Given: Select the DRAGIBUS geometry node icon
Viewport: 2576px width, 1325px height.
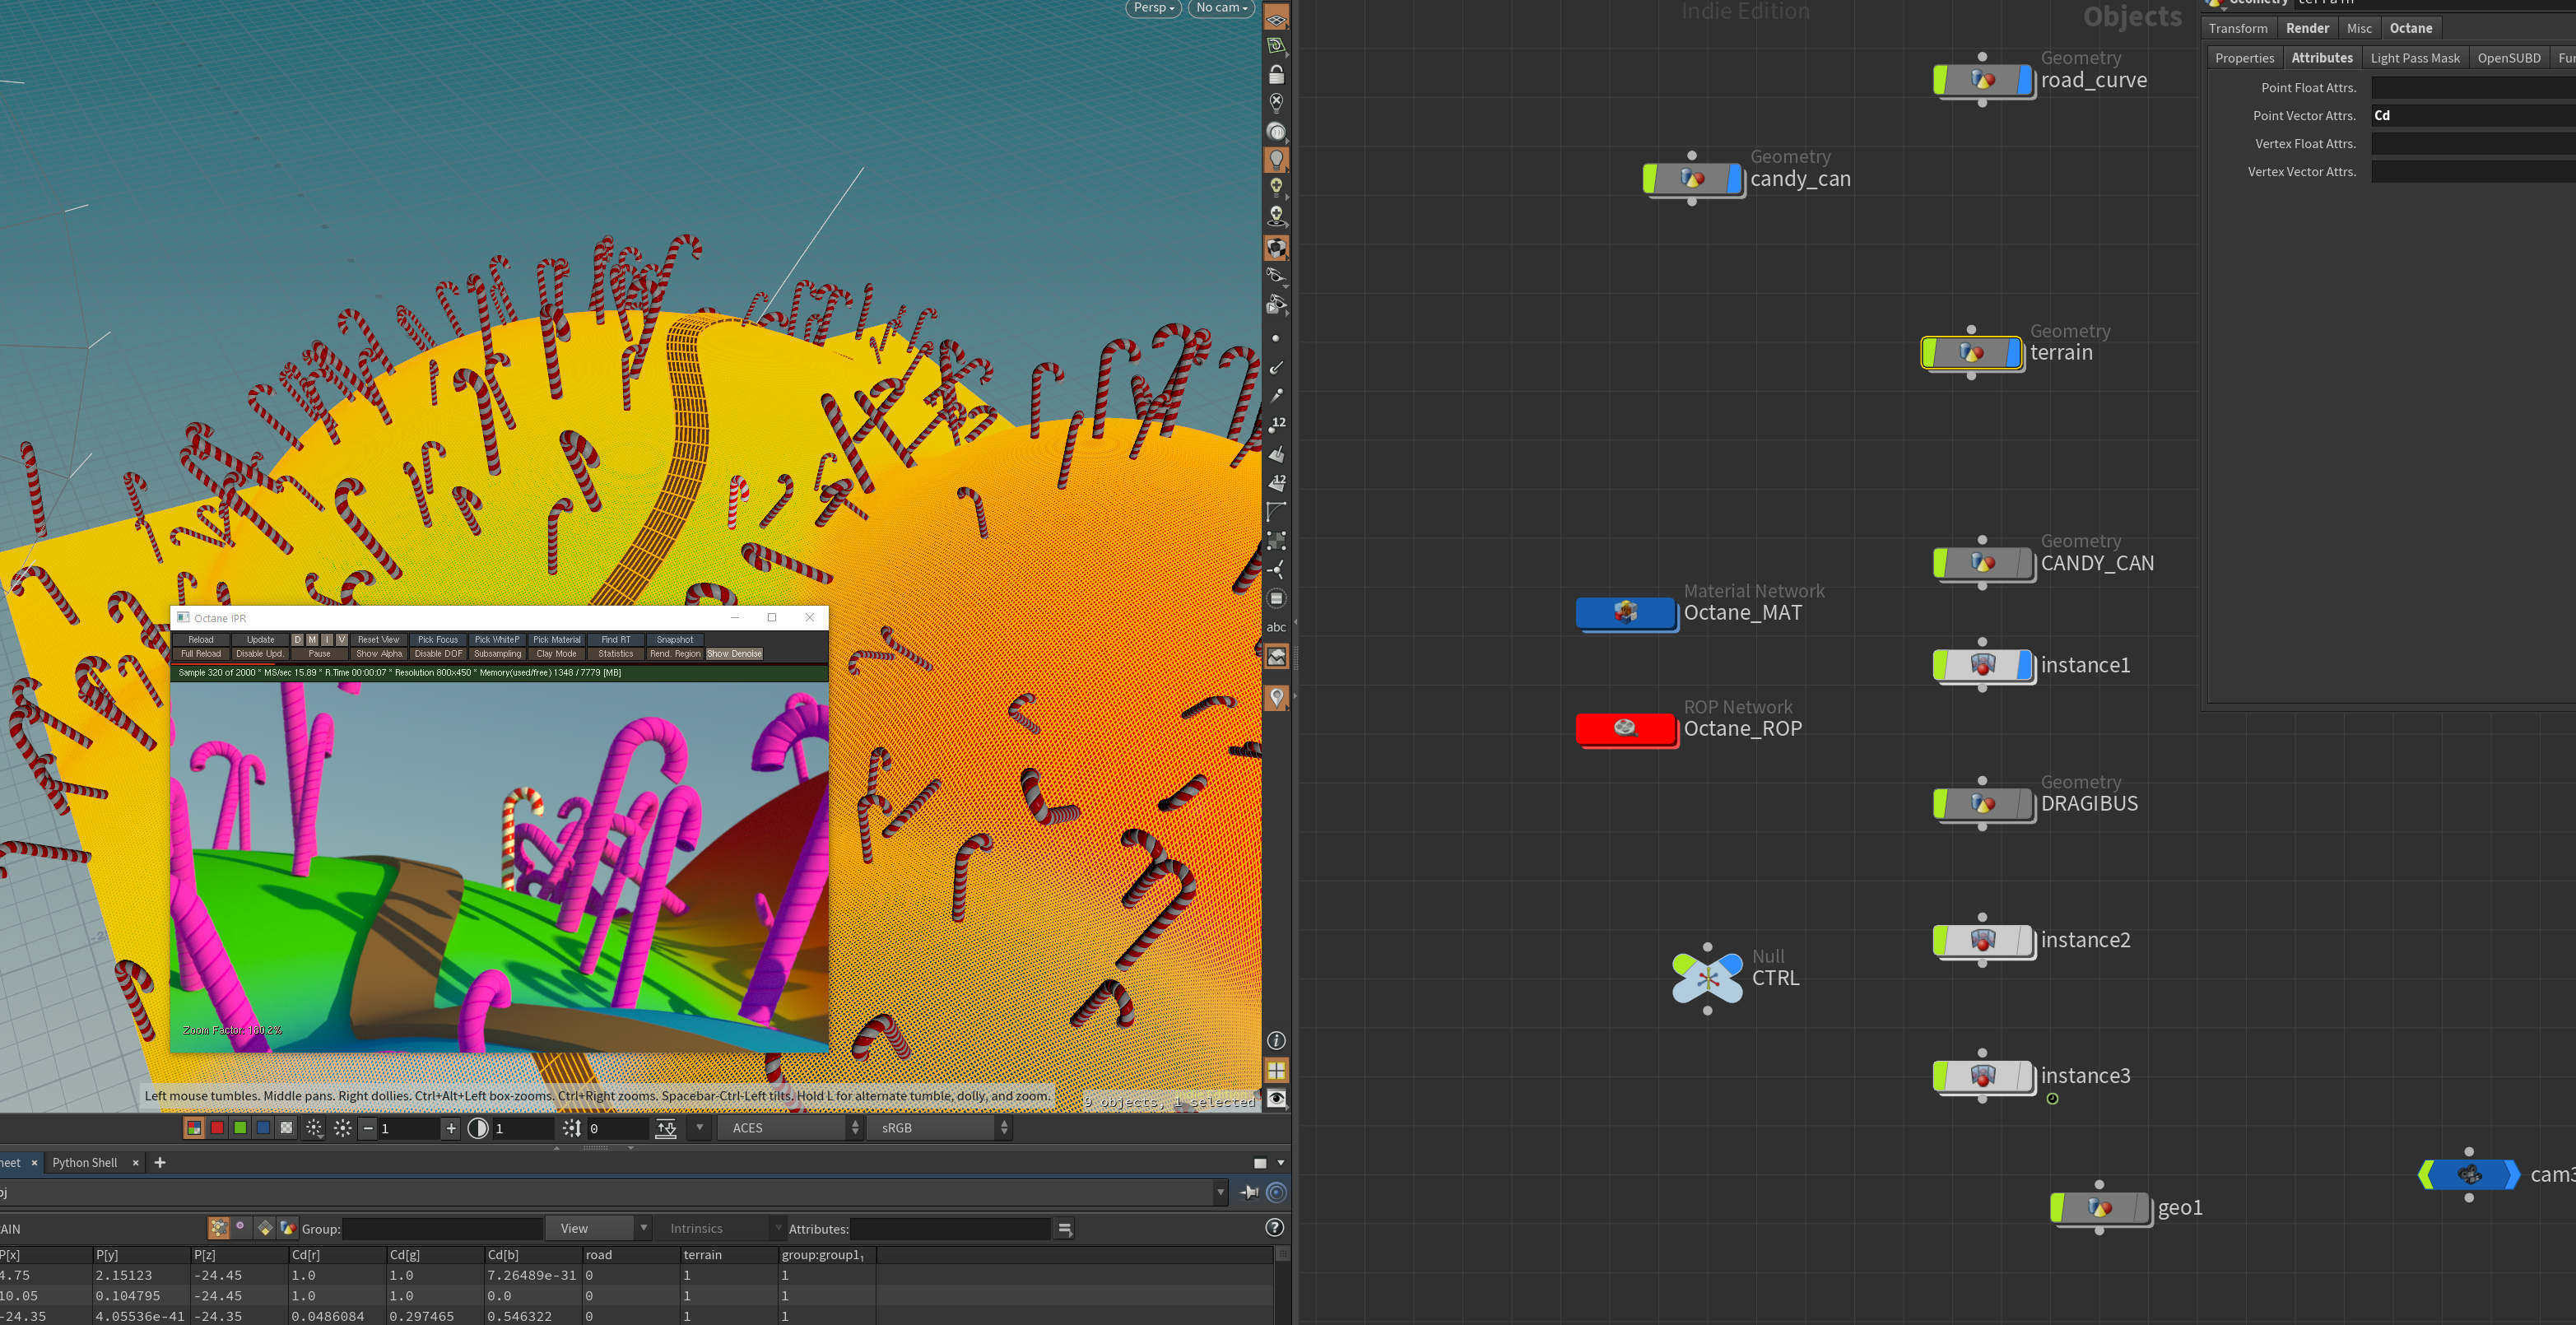Looking at the screenshot, I should pos(1983,804).
